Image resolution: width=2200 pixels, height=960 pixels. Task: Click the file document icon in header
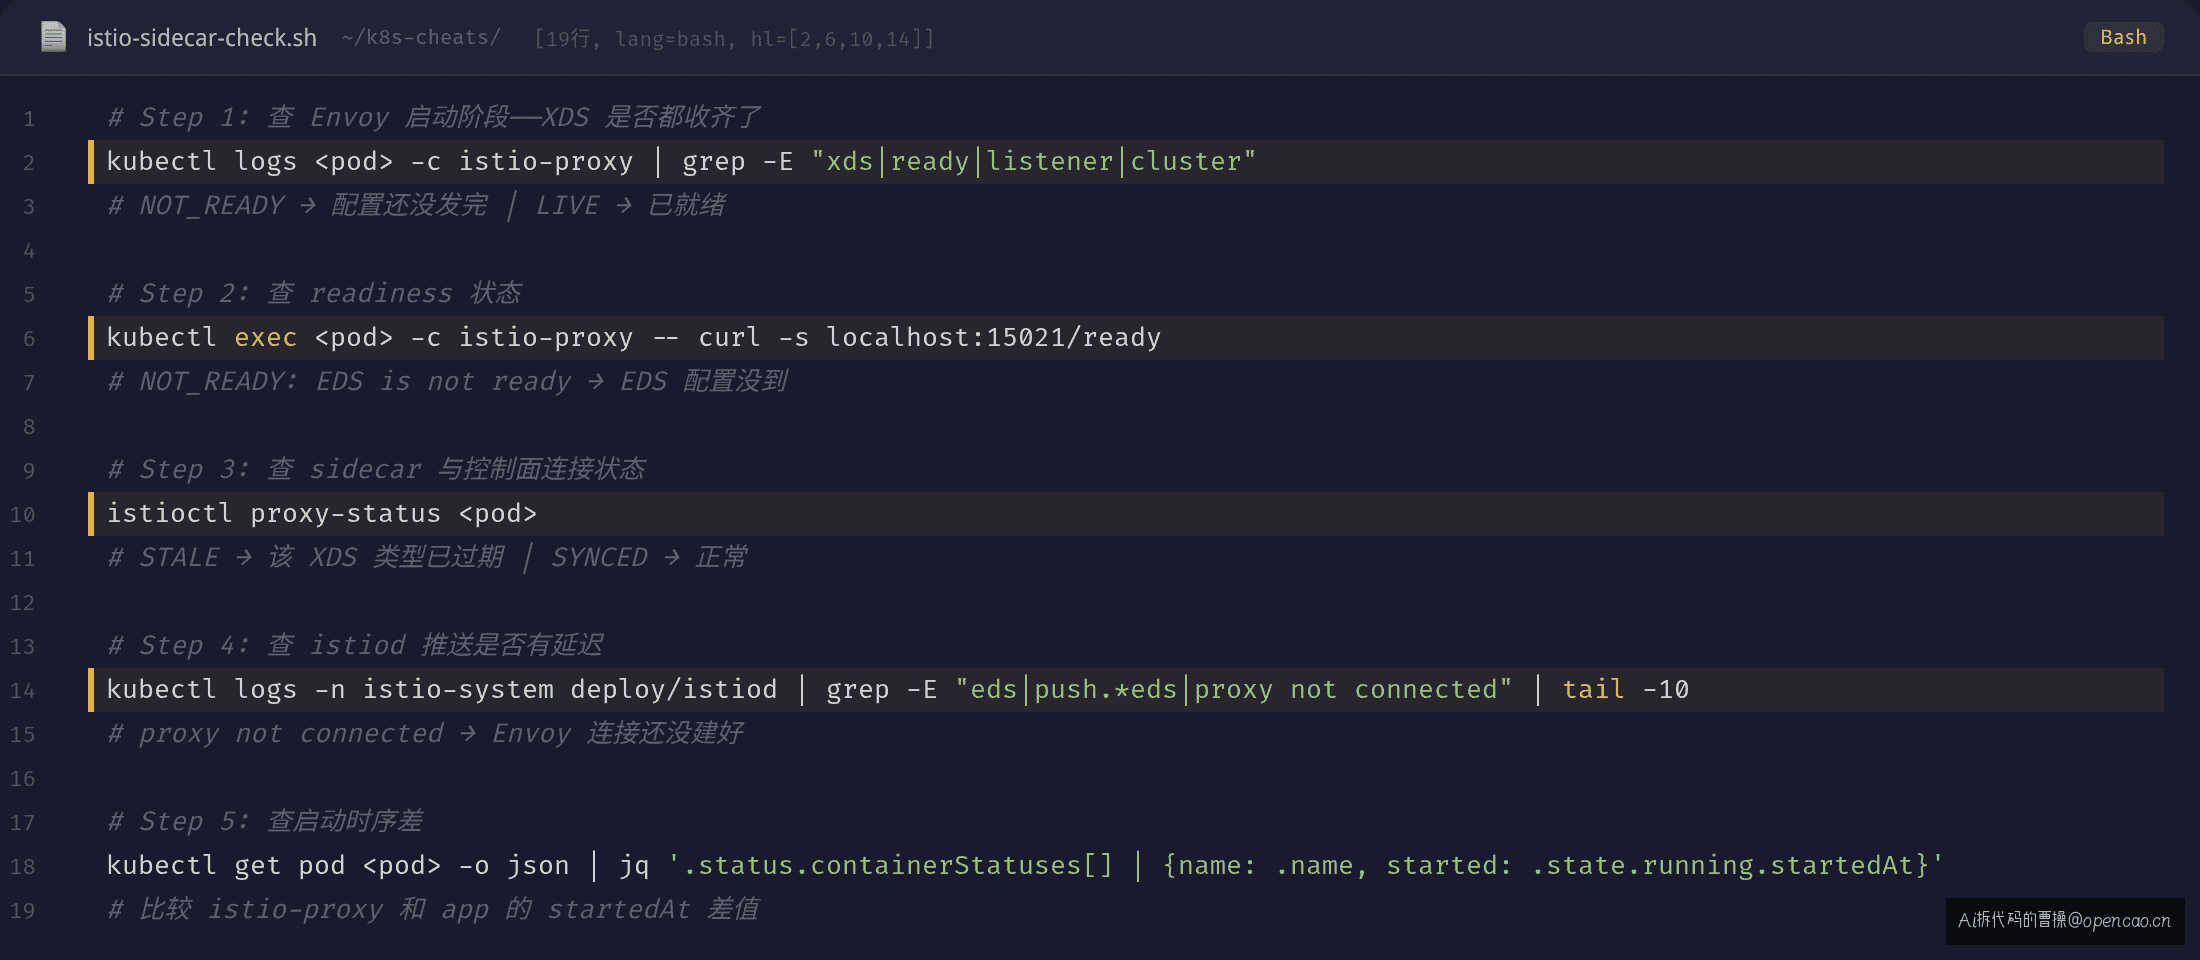point(53,37)
